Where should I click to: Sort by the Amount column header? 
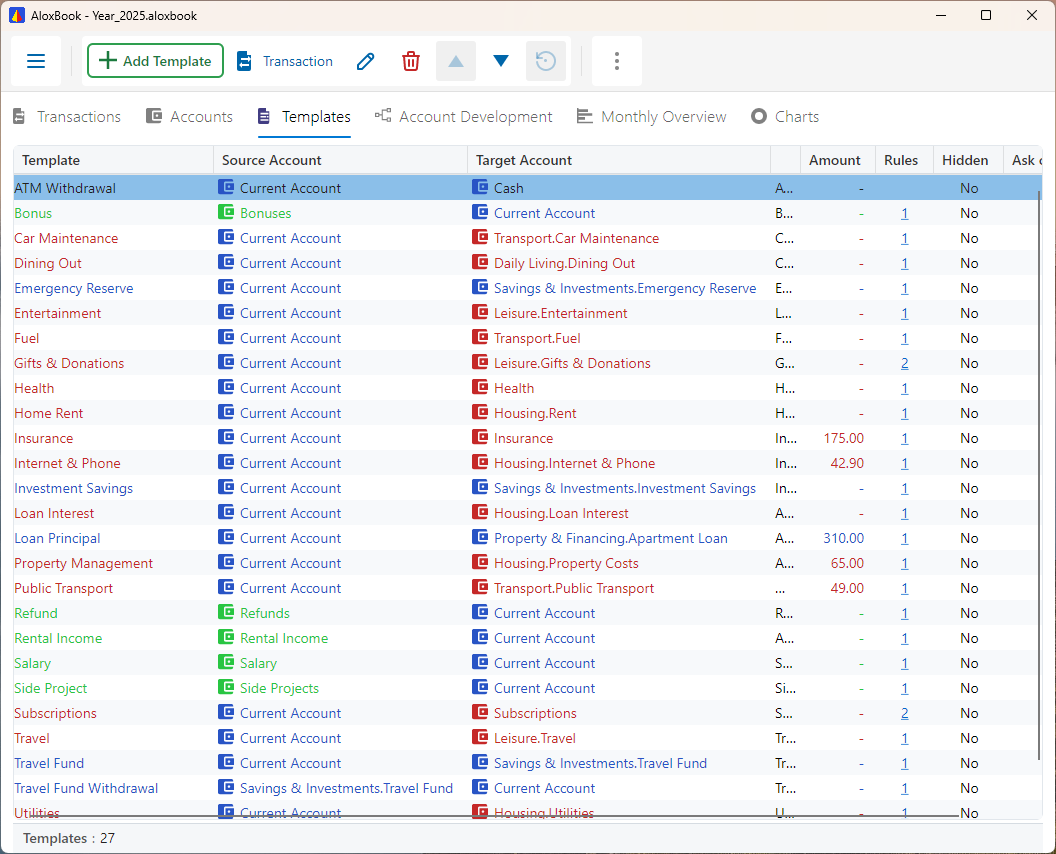tap(837, 160)
